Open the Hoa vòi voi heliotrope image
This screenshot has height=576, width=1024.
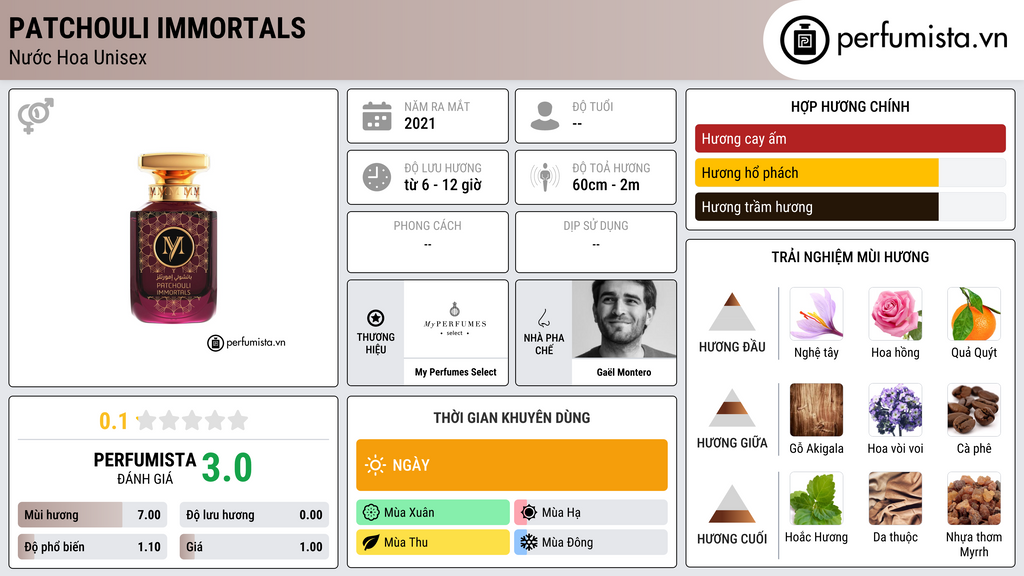pos(895,410)
